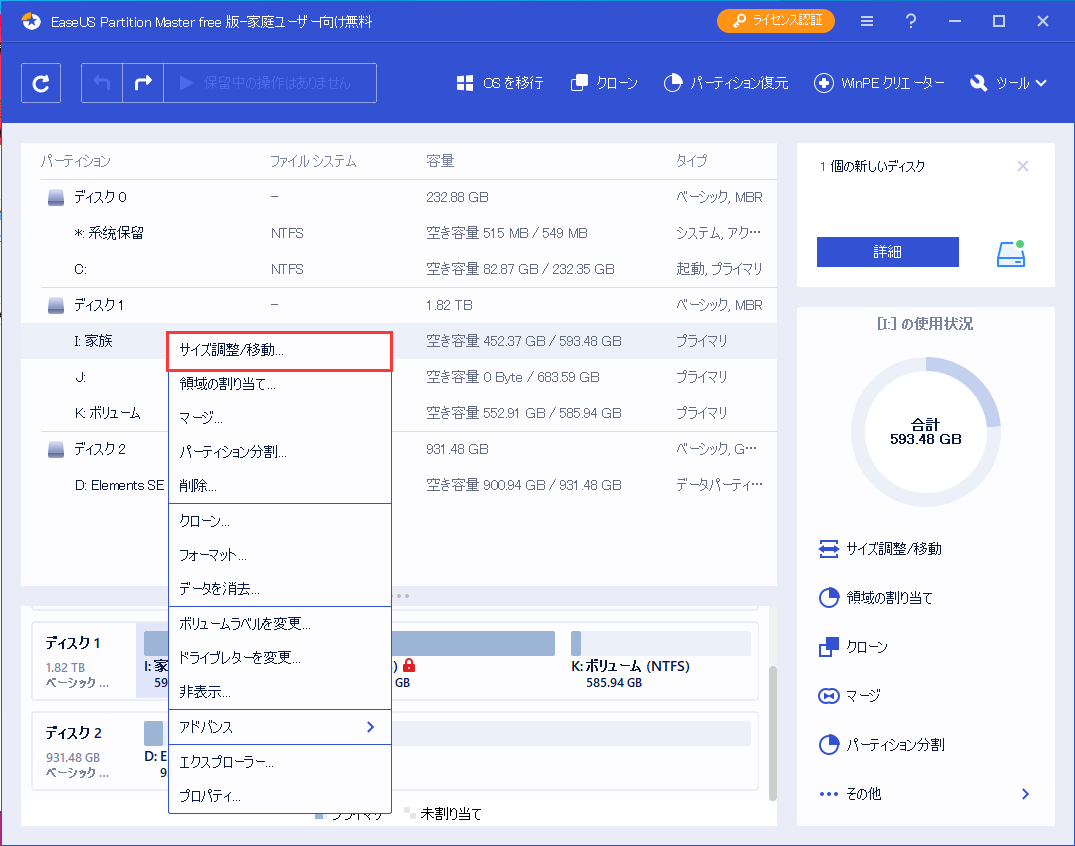Expand the ツール dropdown menu
Viewport: 1075px width, 846px height.
click(1008, 83)
